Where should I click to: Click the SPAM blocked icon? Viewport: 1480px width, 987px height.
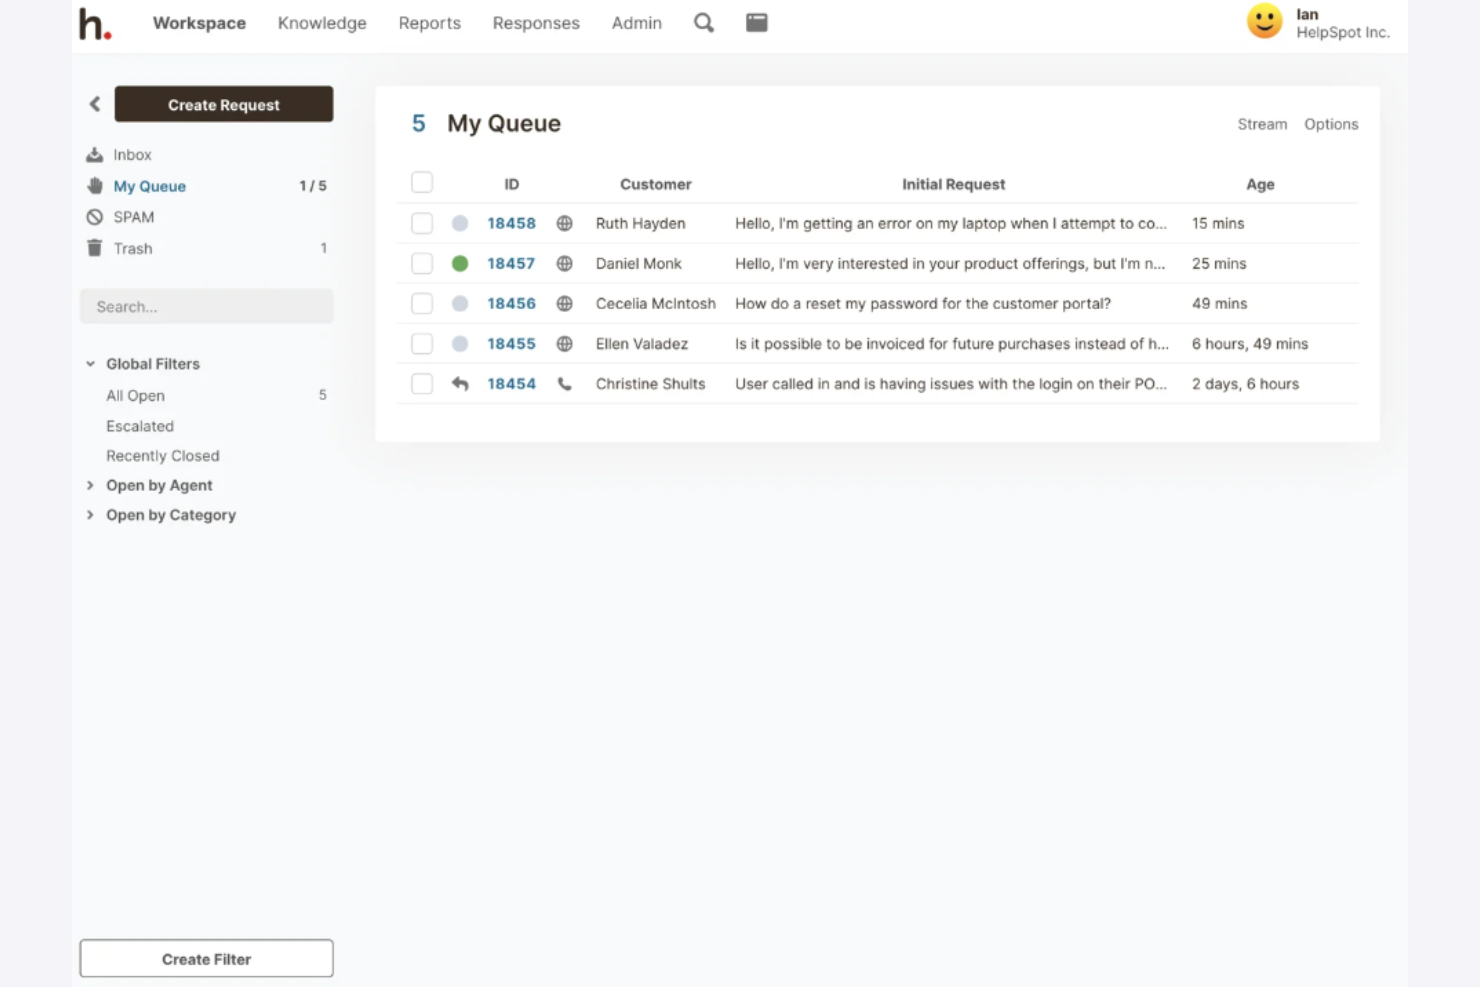93,216
